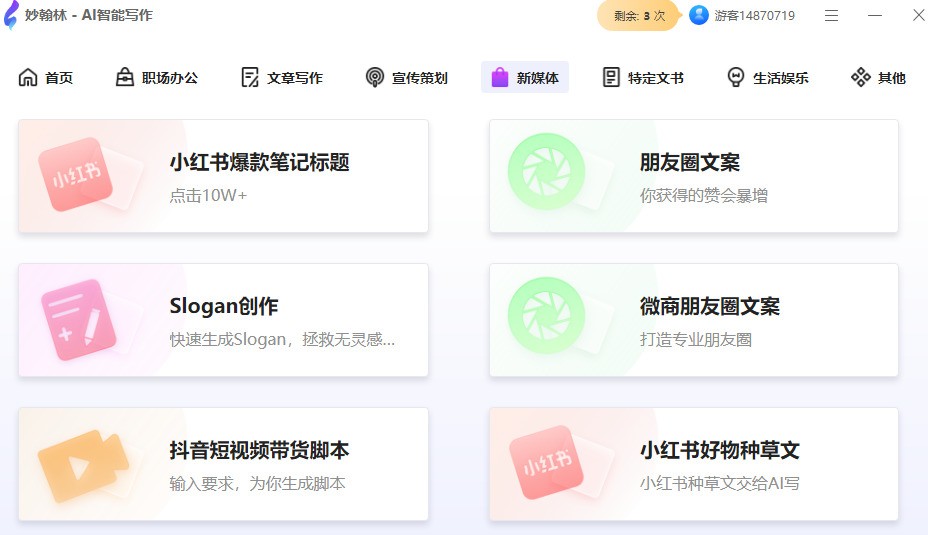Switch to the 职场办公 tab
Viewport: 928px width, 535px height.
(157, 78)
